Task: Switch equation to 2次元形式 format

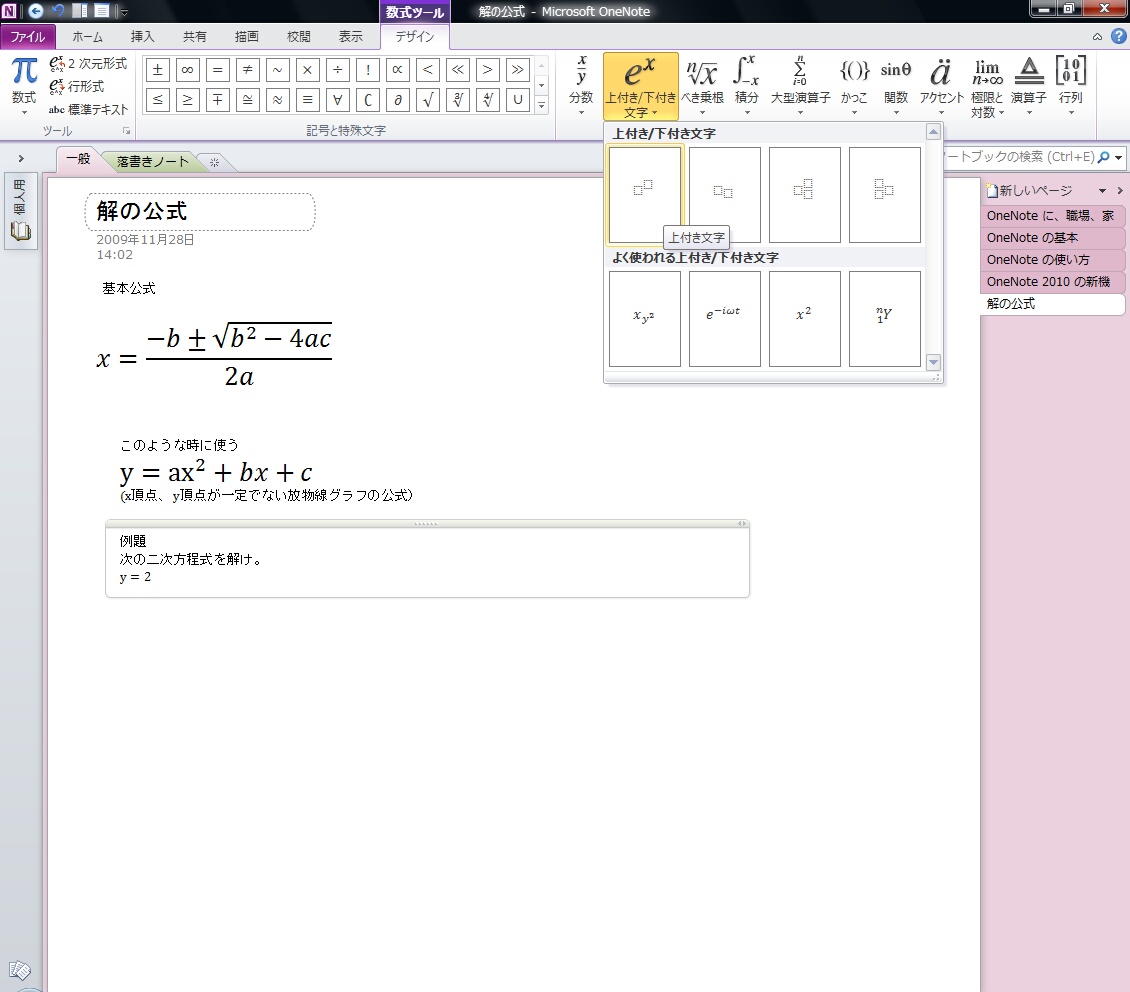Action: tap(88, 63)
